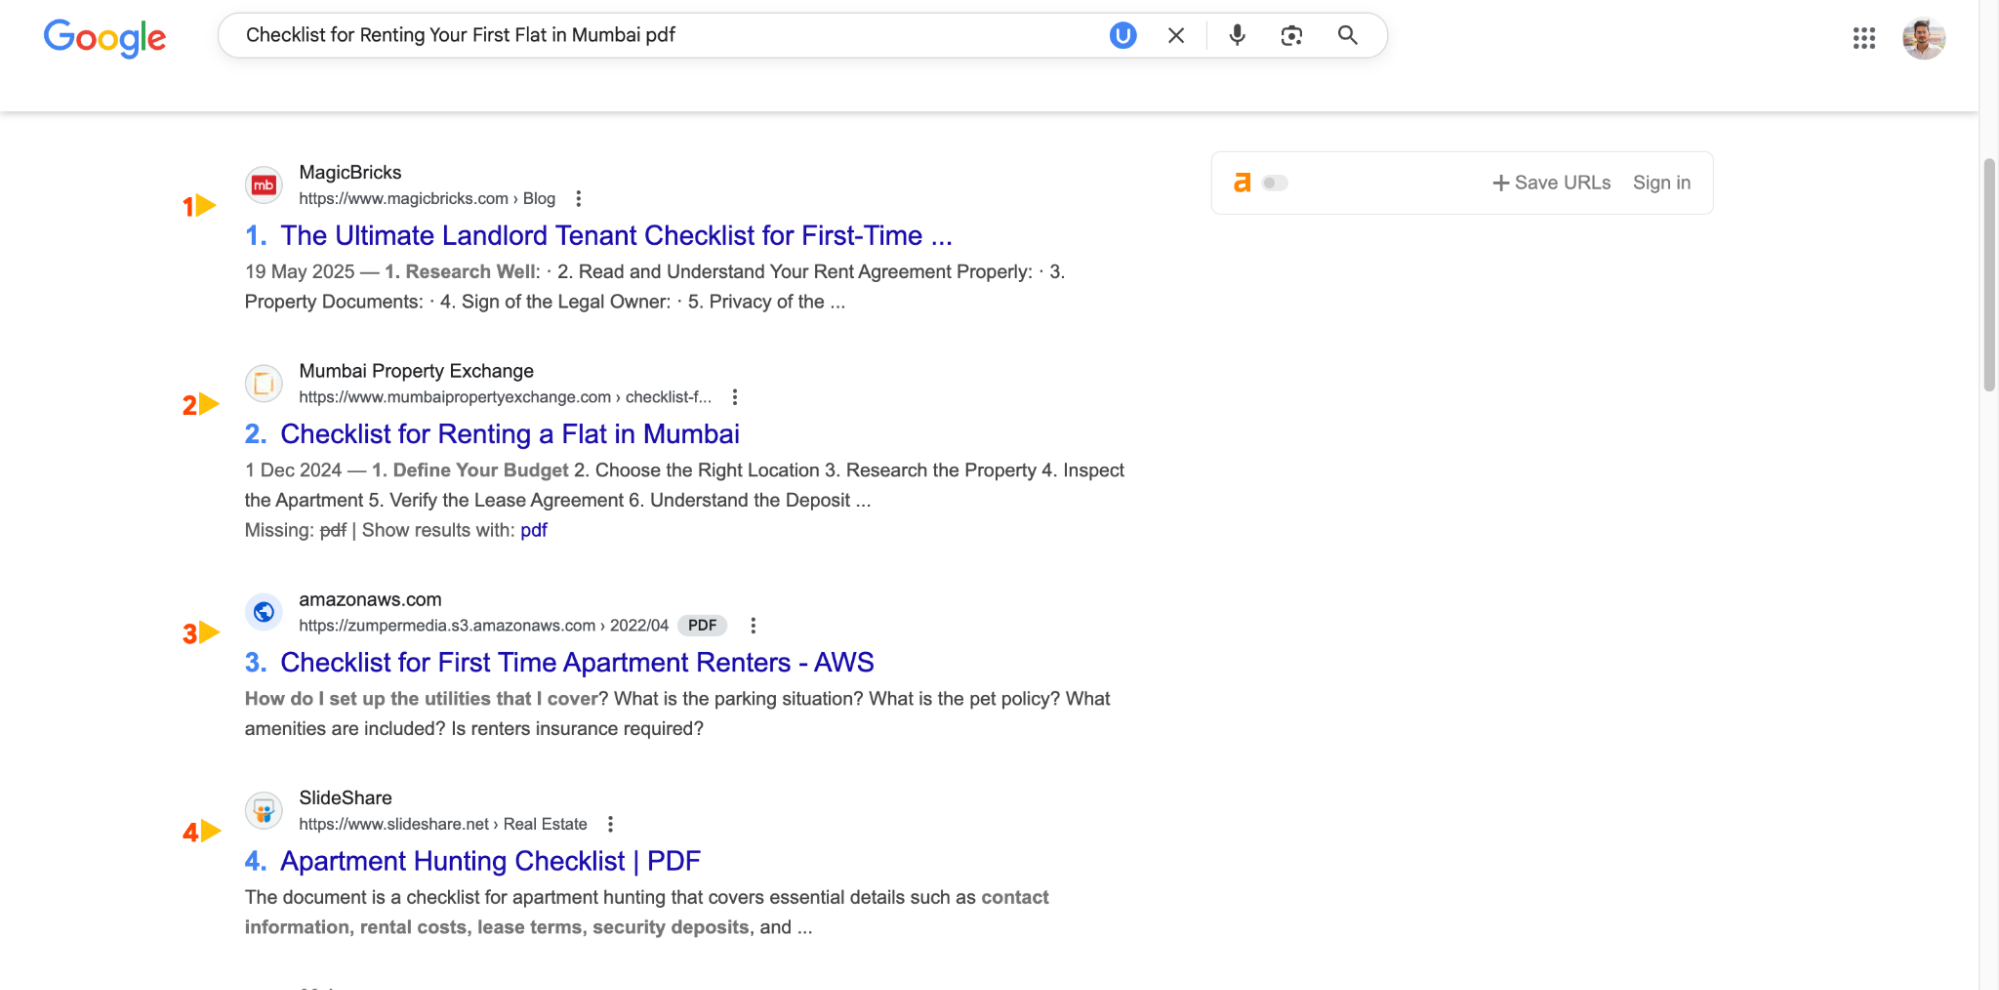The image size is (1999, 990).
Task: Activate voice search with the microphone icon
Action: point(1237,35)
